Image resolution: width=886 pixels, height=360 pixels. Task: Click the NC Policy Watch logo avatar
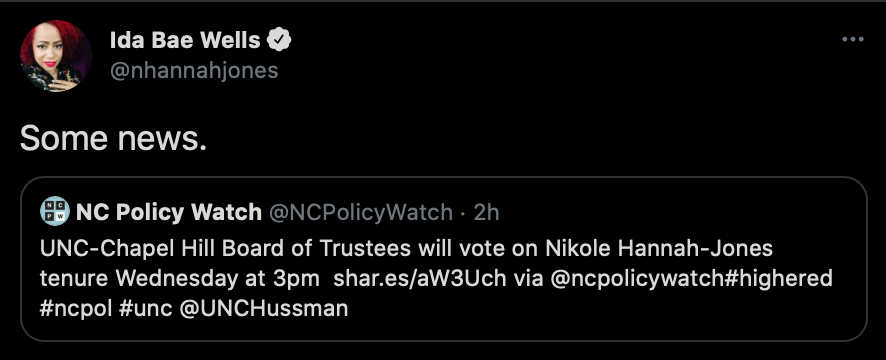pos(55,211)
